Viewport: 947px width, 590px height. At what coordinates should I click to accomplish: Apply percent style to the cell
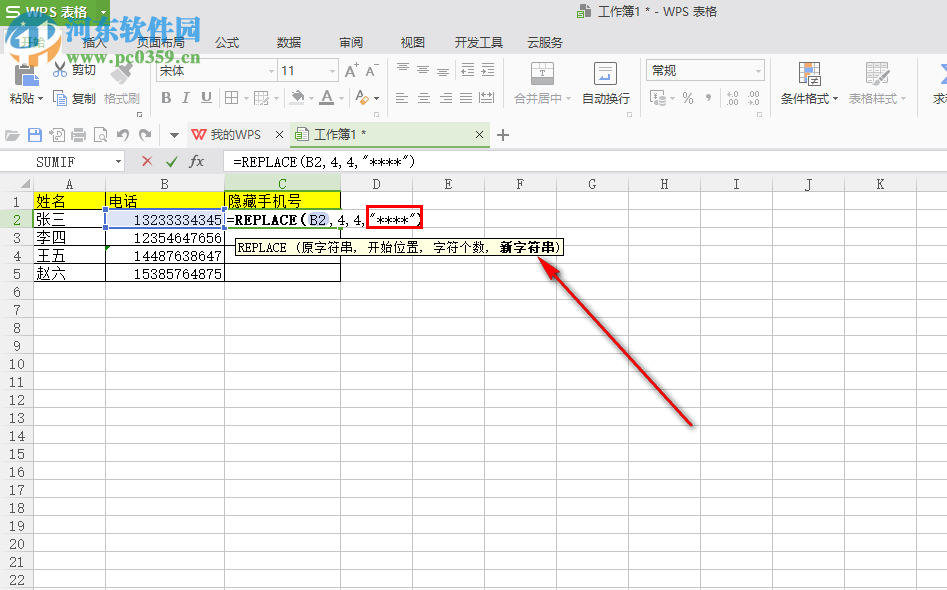687,97
